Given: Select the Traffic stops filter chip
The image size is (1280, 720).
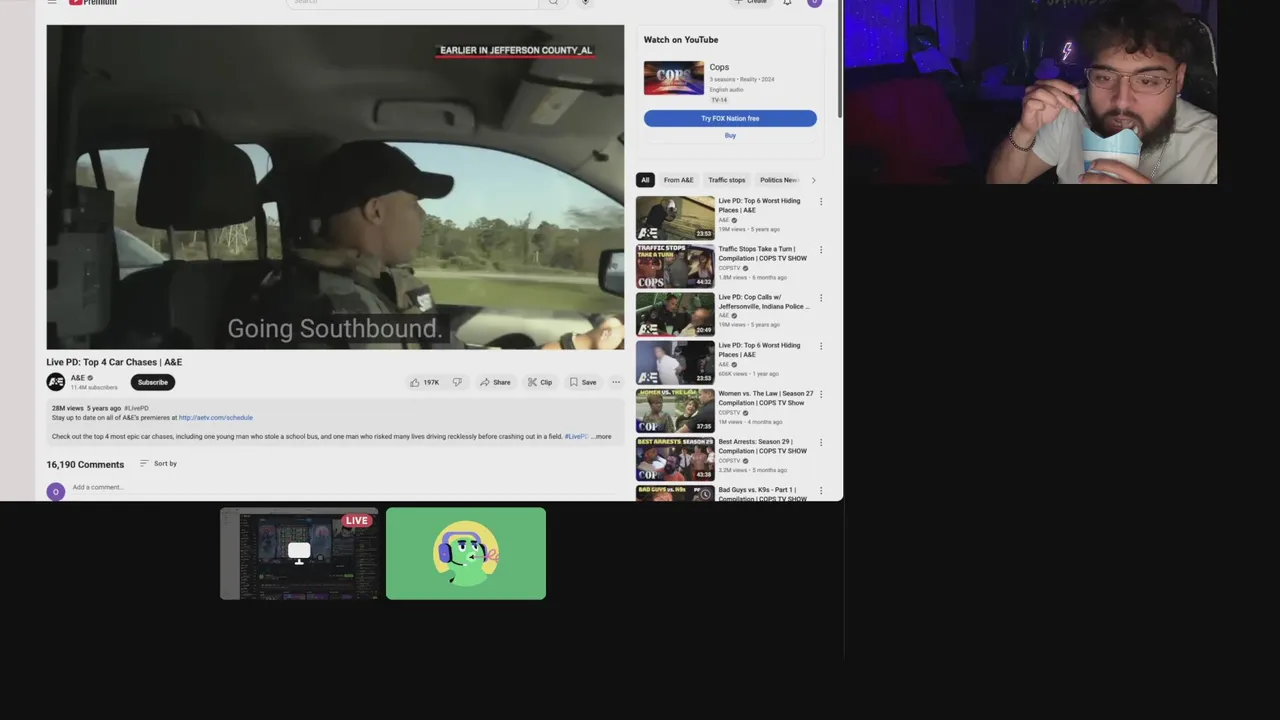Looking at the screenshot, I should tap(727, 180).
